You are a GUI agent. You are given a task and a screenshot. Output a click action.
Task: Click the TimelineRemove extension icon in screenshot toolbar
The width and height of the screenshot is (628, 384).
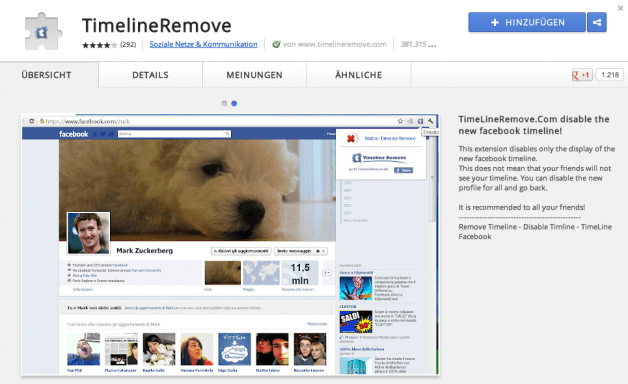(x=421, y=121)
